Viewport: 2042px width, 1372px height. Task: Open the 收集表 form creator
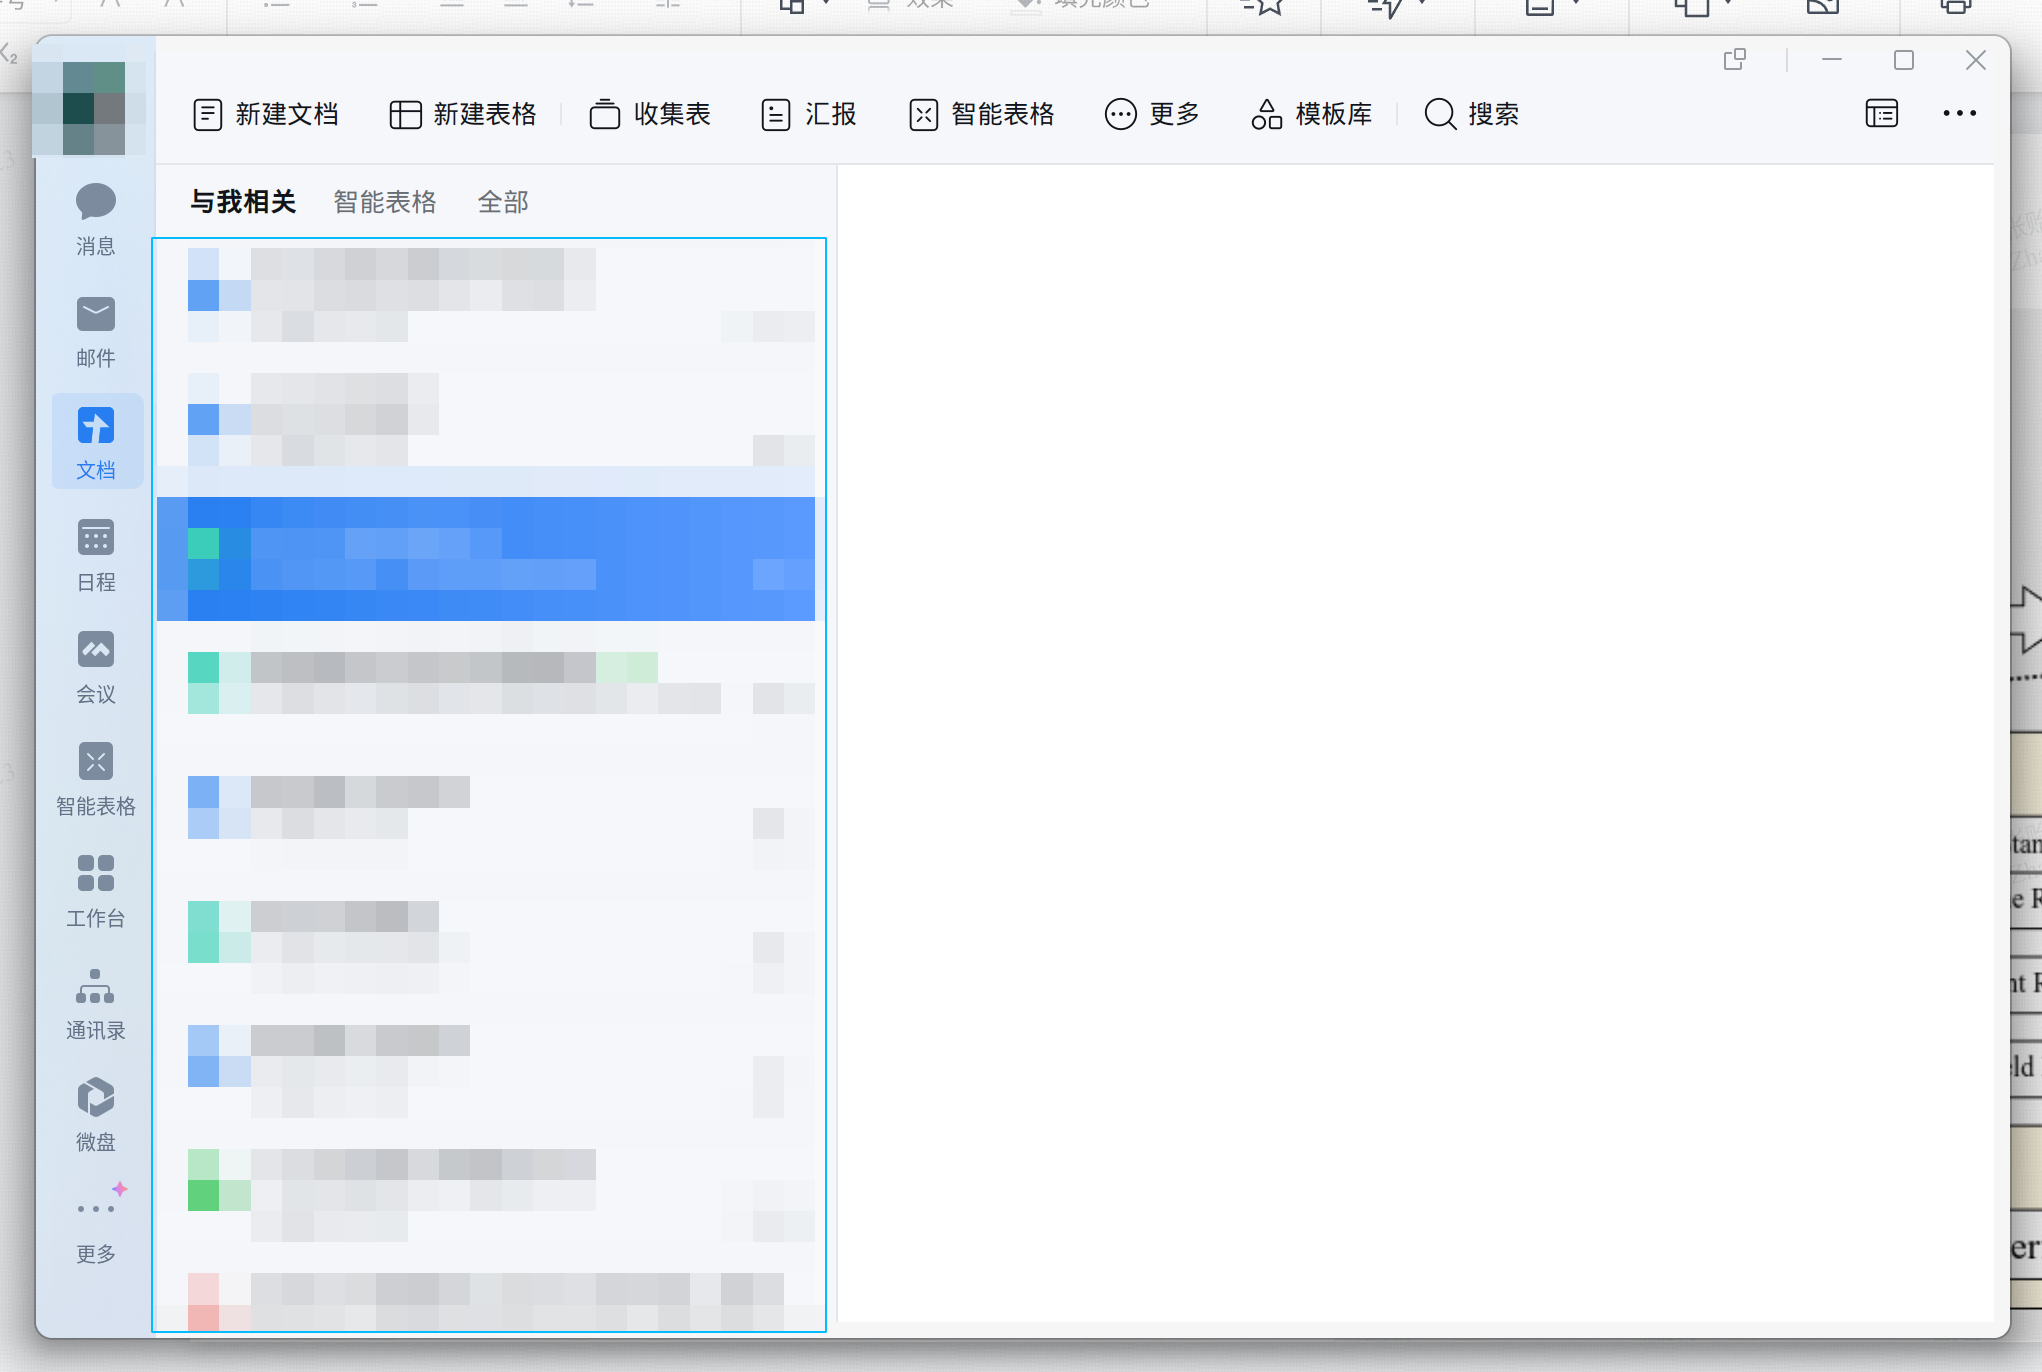click(650, 114)
